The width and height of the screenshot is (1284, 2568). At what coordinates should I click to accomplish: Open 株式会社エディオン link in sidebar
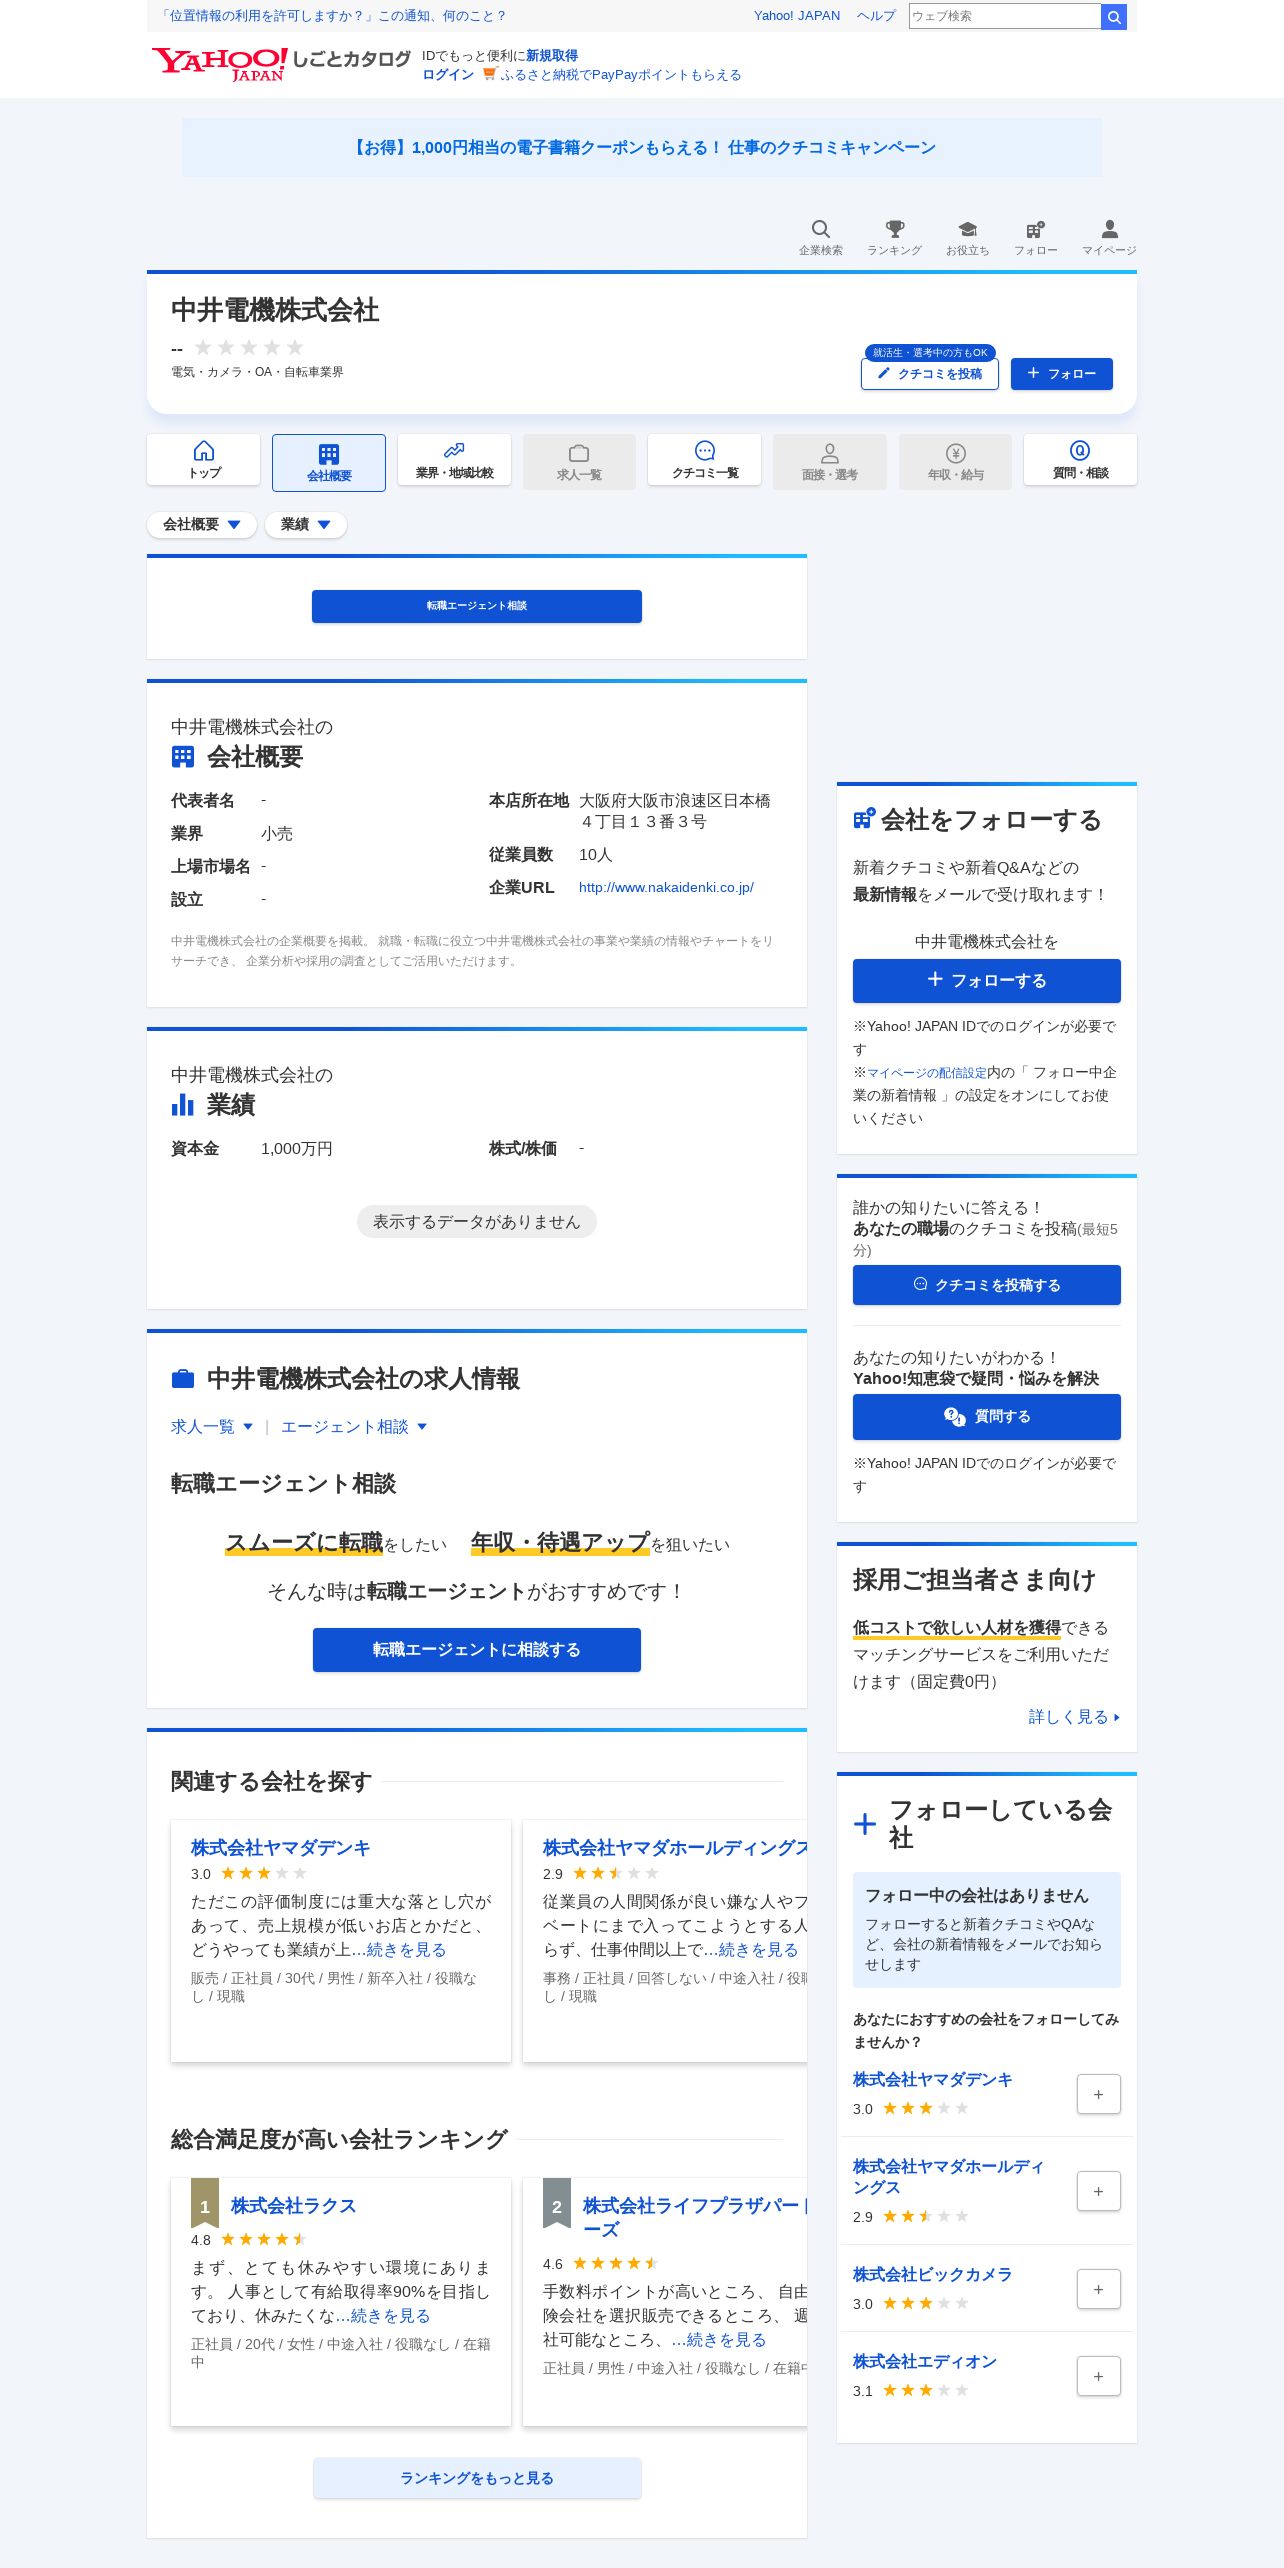(x=924, y=2361)
